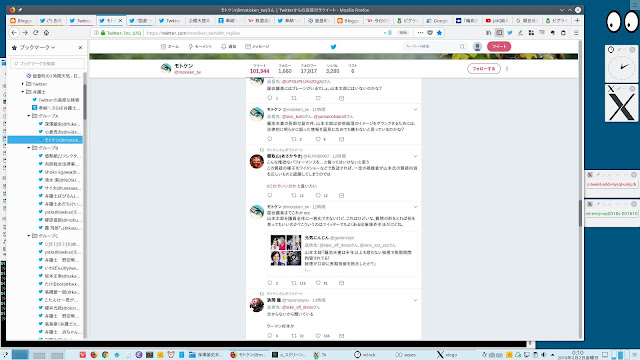Click the page vertical scrollbar thumb

(x=580, y=213)
